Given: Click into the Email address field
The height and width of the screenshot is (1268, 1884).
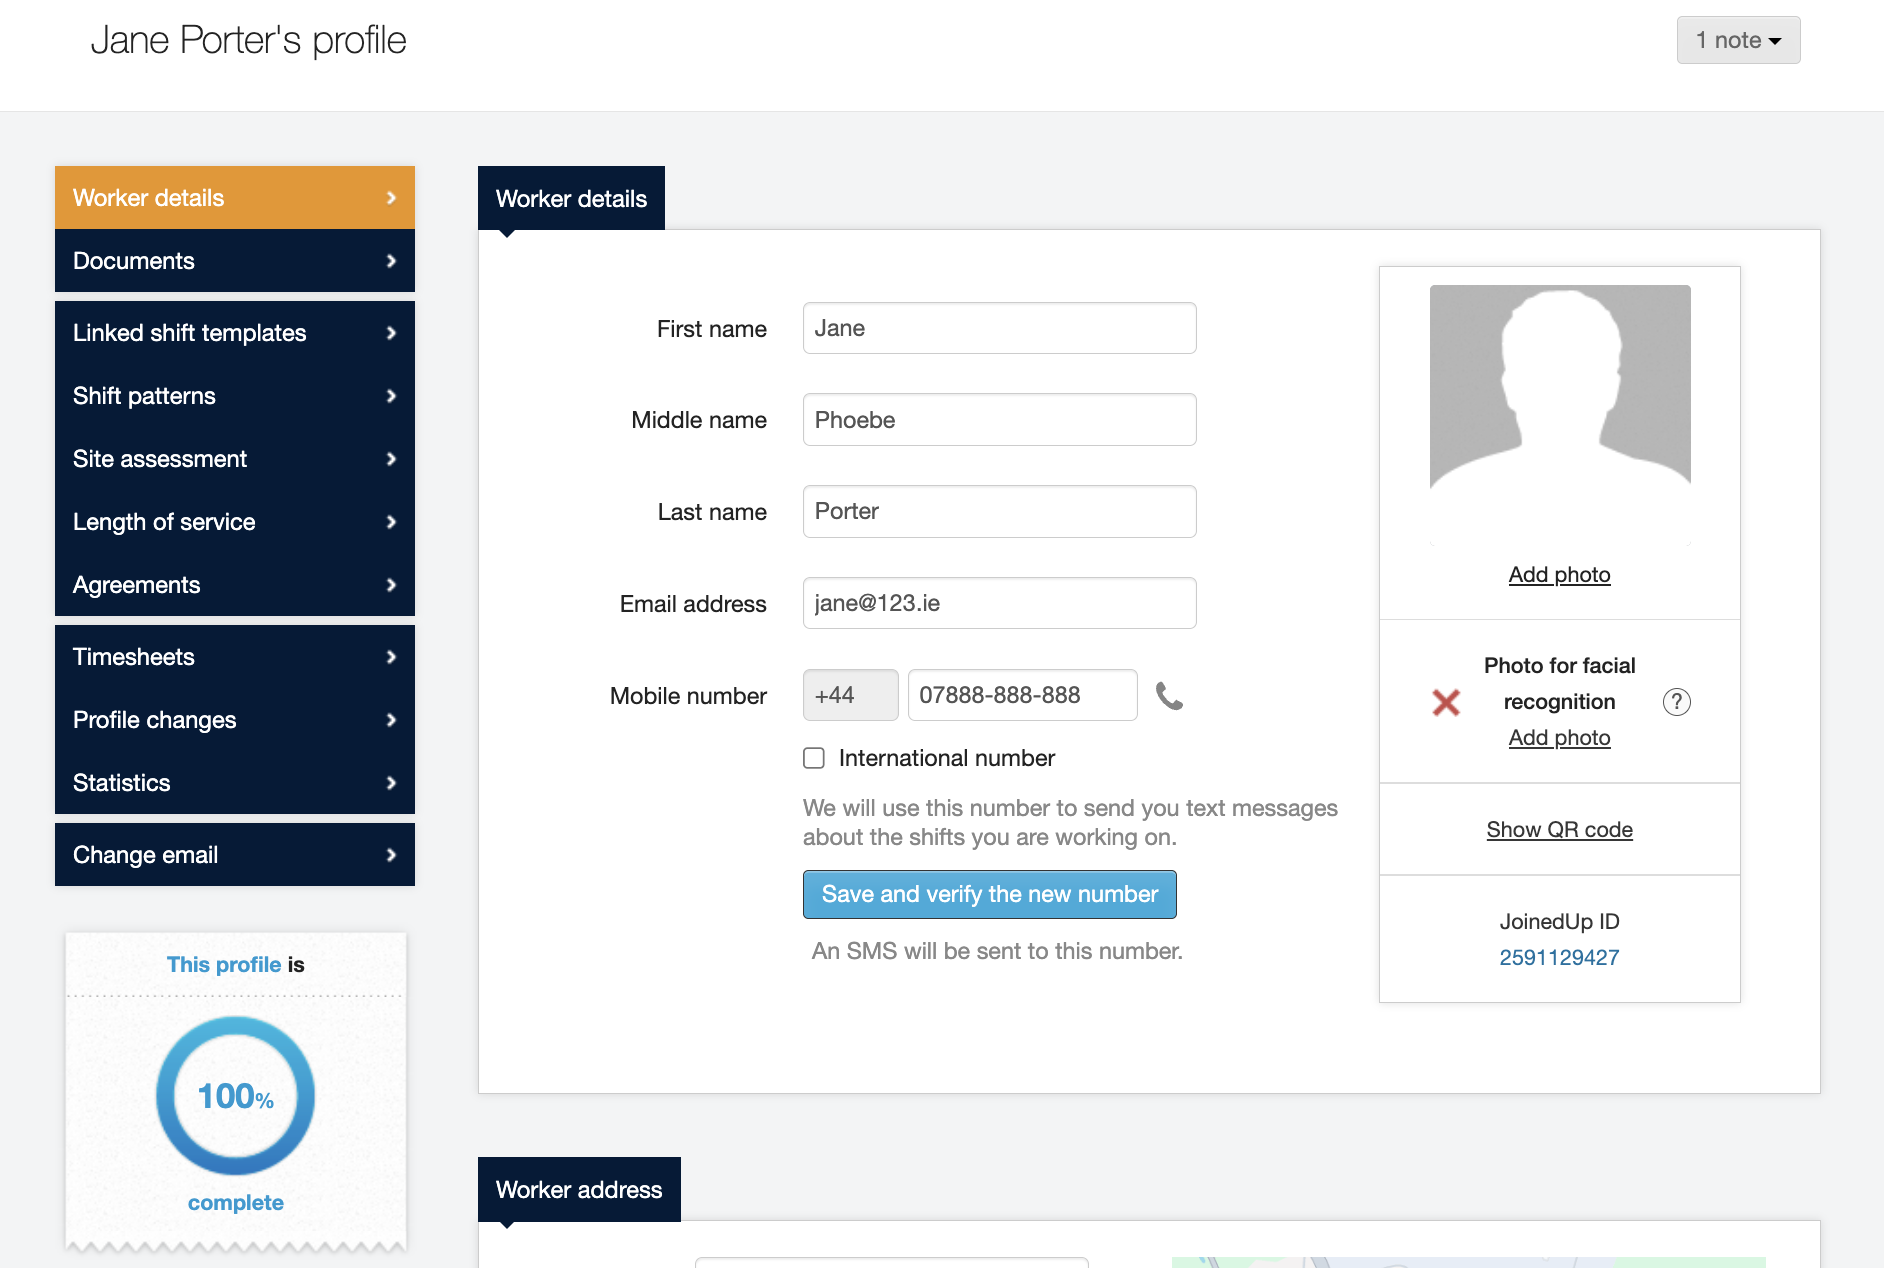Looking at the screenshot, I should click(x=999, y=603).
